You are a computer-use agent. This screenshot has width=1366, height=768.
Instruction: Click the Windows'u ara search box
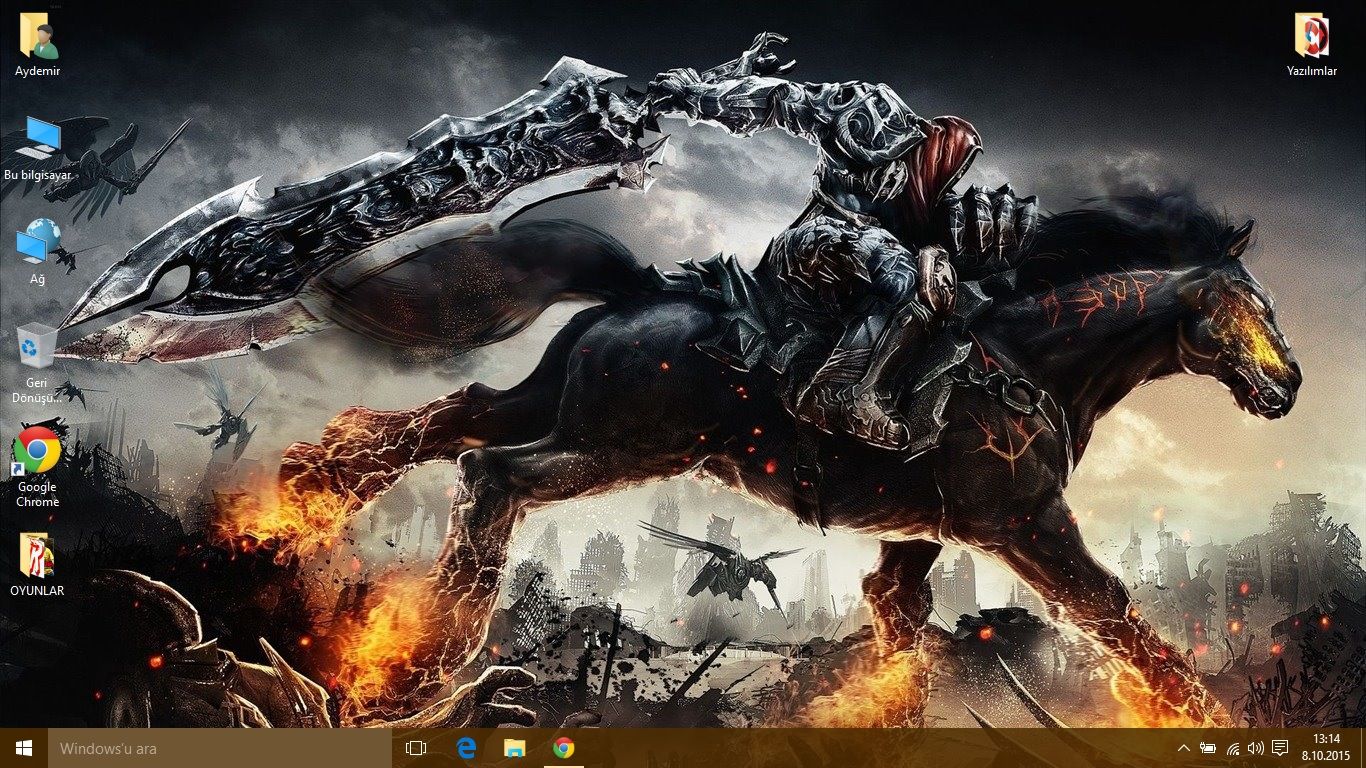point(220,748)
